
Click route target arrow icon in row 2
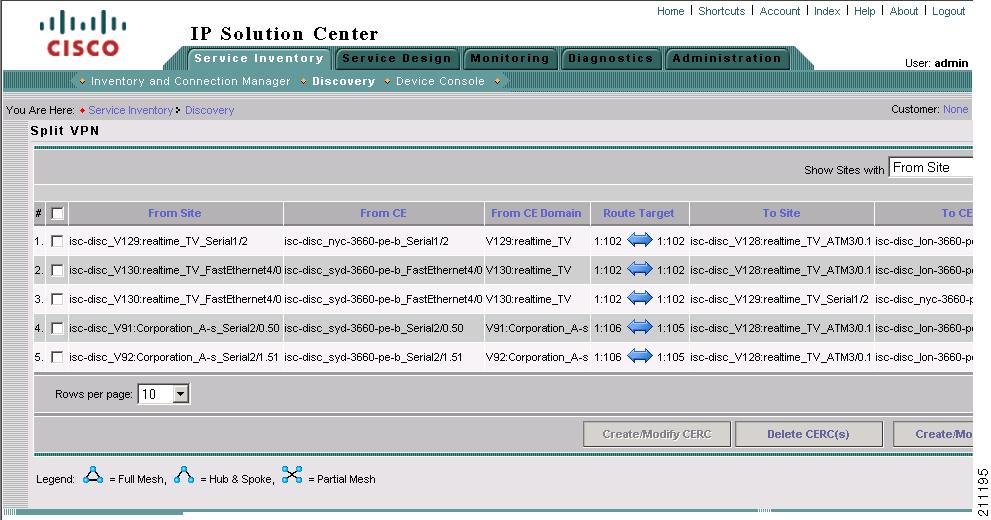coord(640,270)
